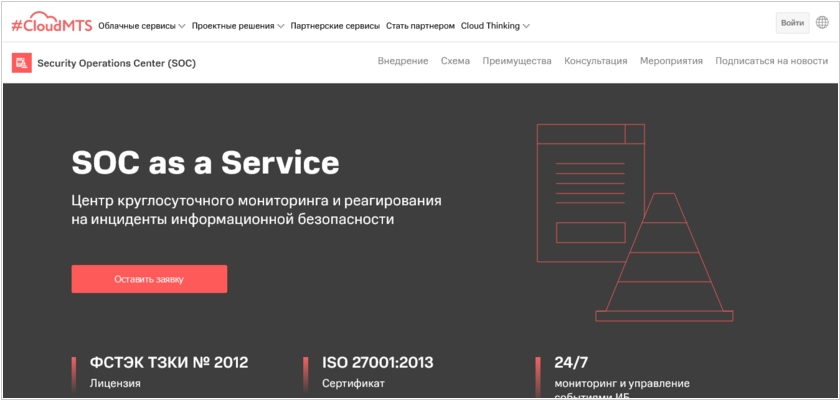Click the Войти login button
The height and width of the screenshot is (400, 840).
click(x=792, y=23)
